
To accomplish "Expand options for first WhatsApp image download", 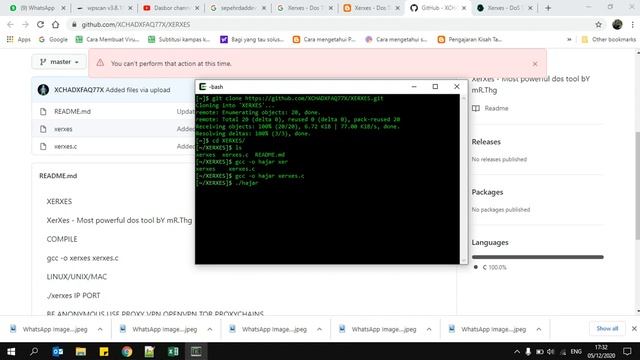I will coord(100,329).
